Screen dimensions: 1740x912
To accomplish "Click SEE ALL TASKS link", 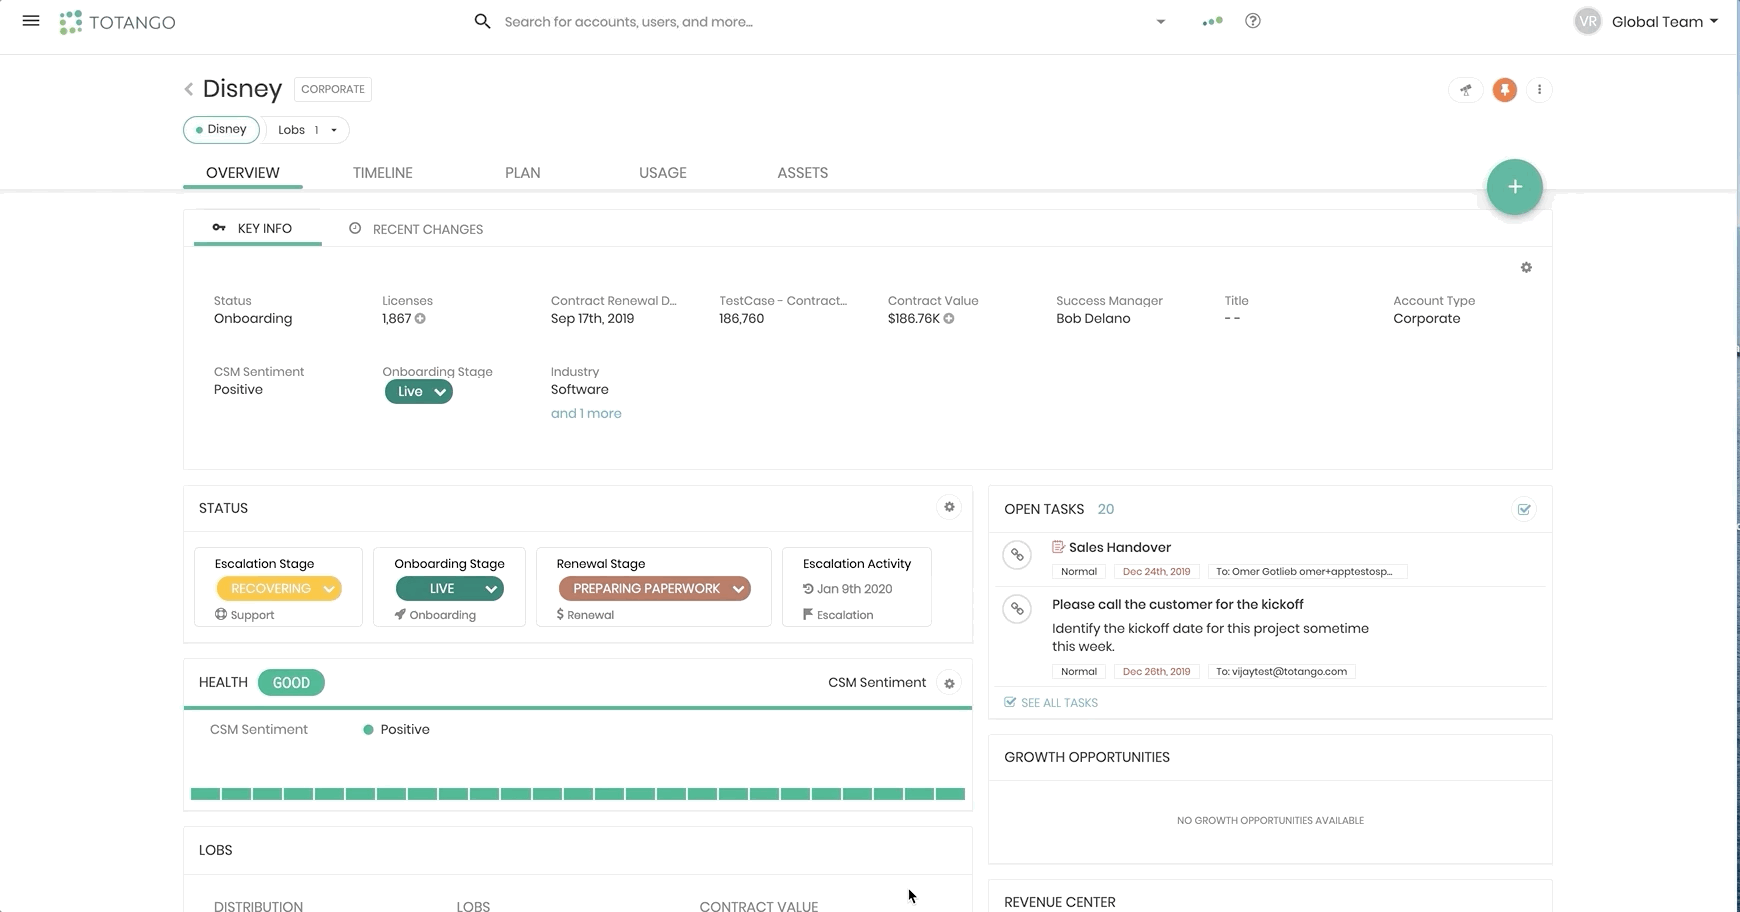I will [1051, 703].
